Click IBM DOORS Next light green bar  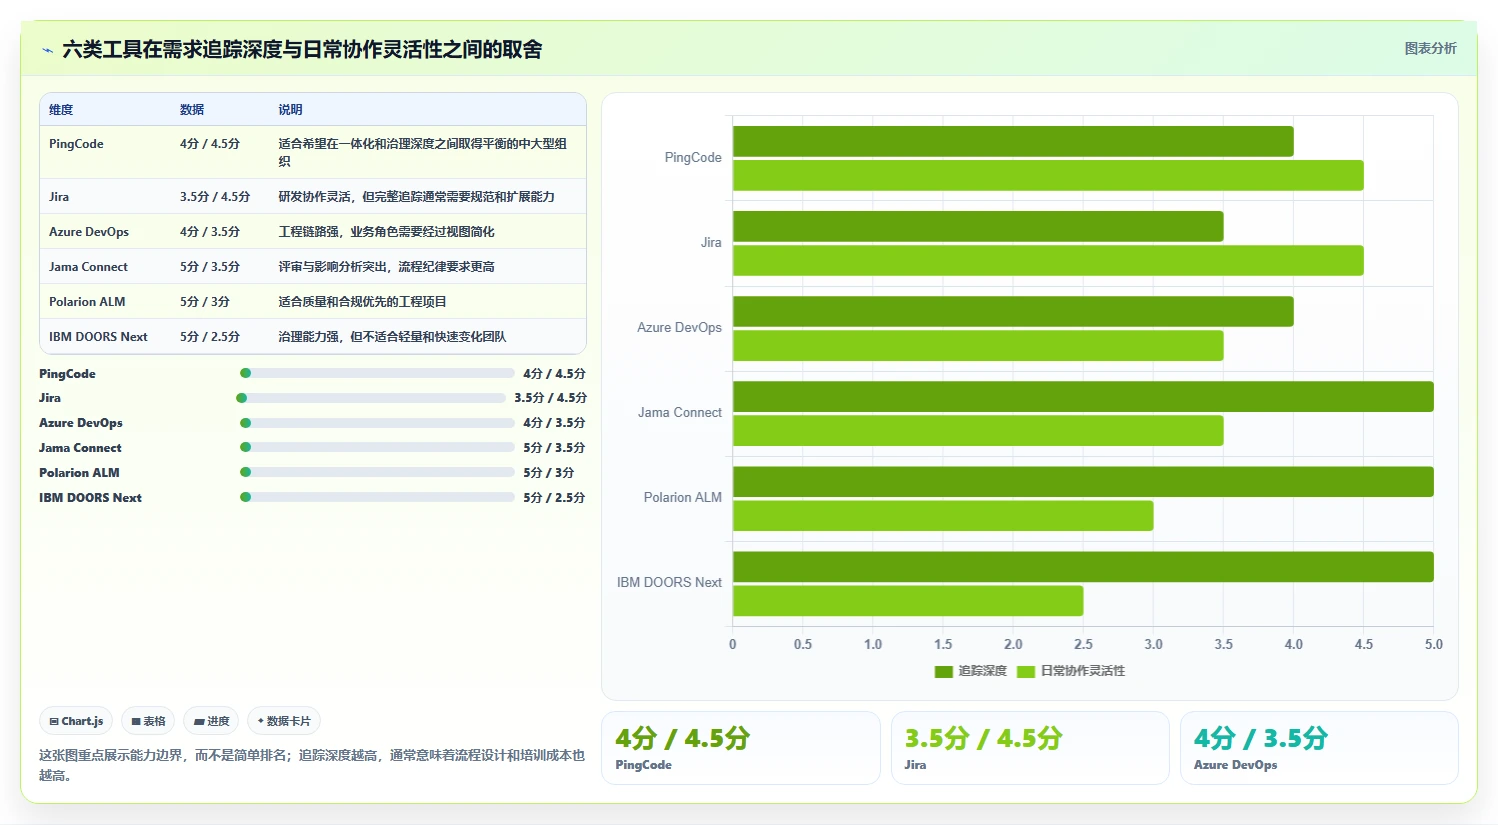click(908, 600)
